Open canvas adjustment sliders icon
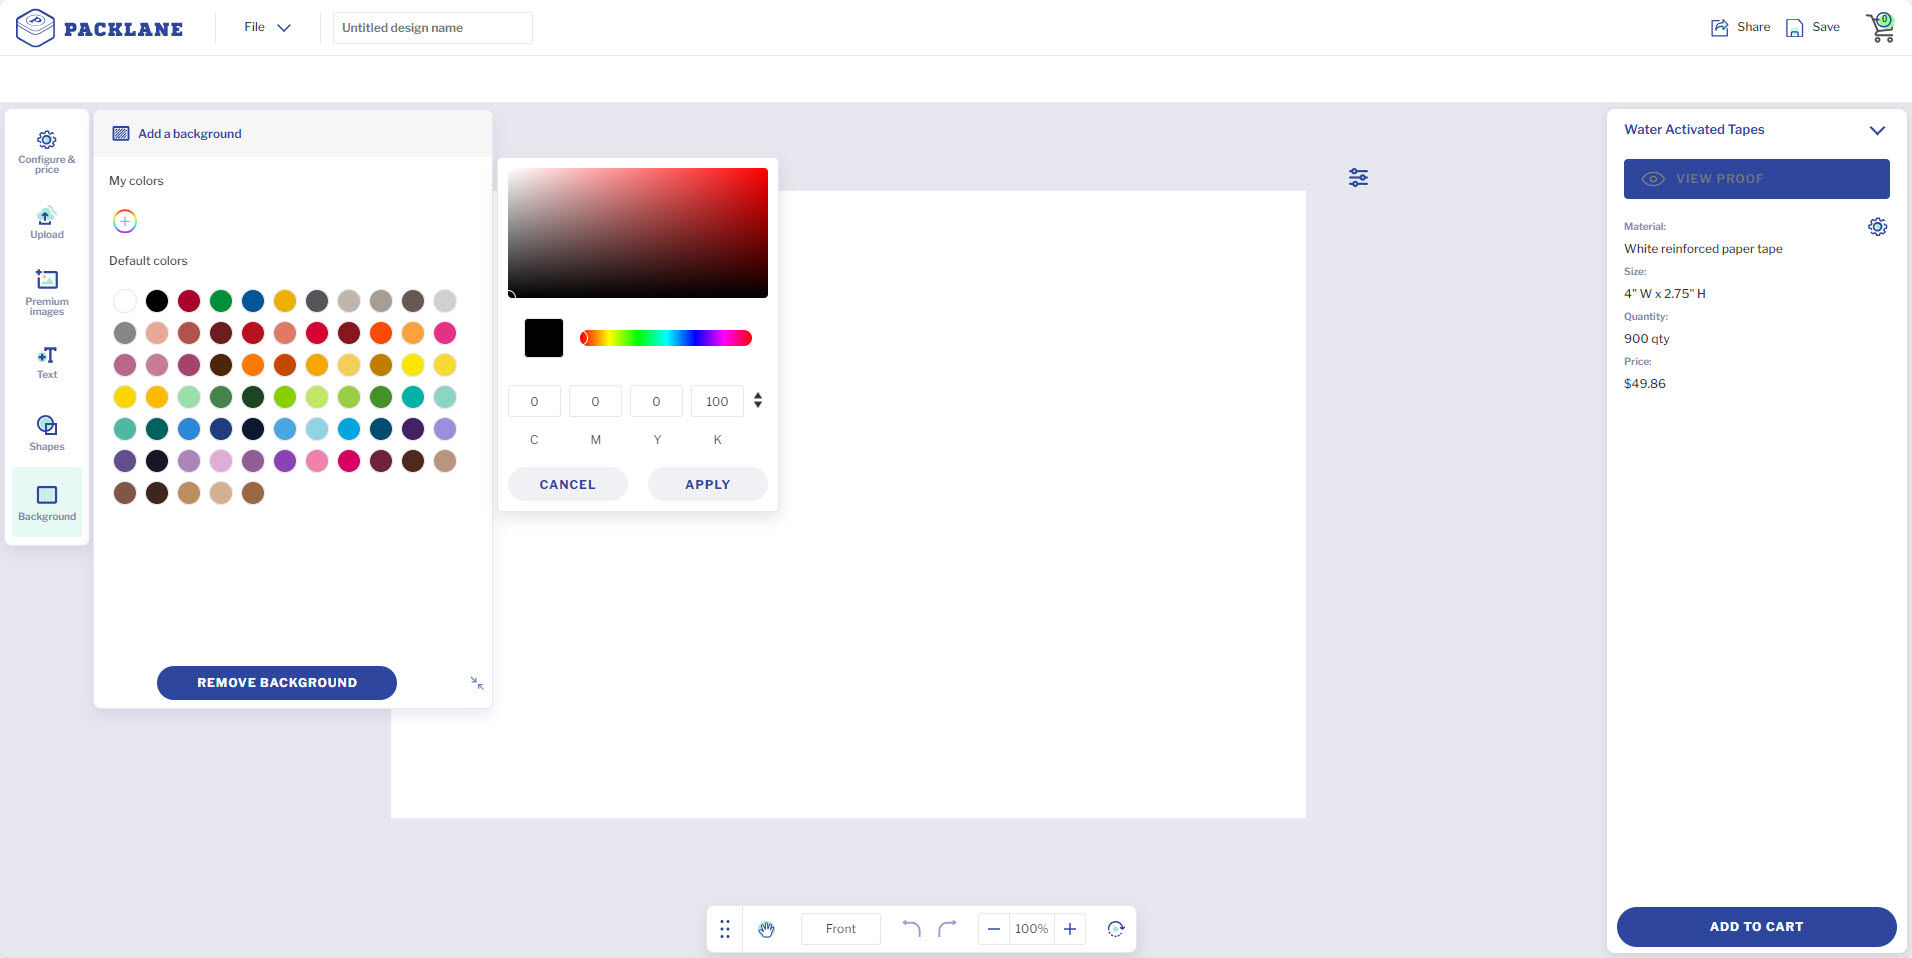The image size is (1912, 958). (x=1358, y=178)
